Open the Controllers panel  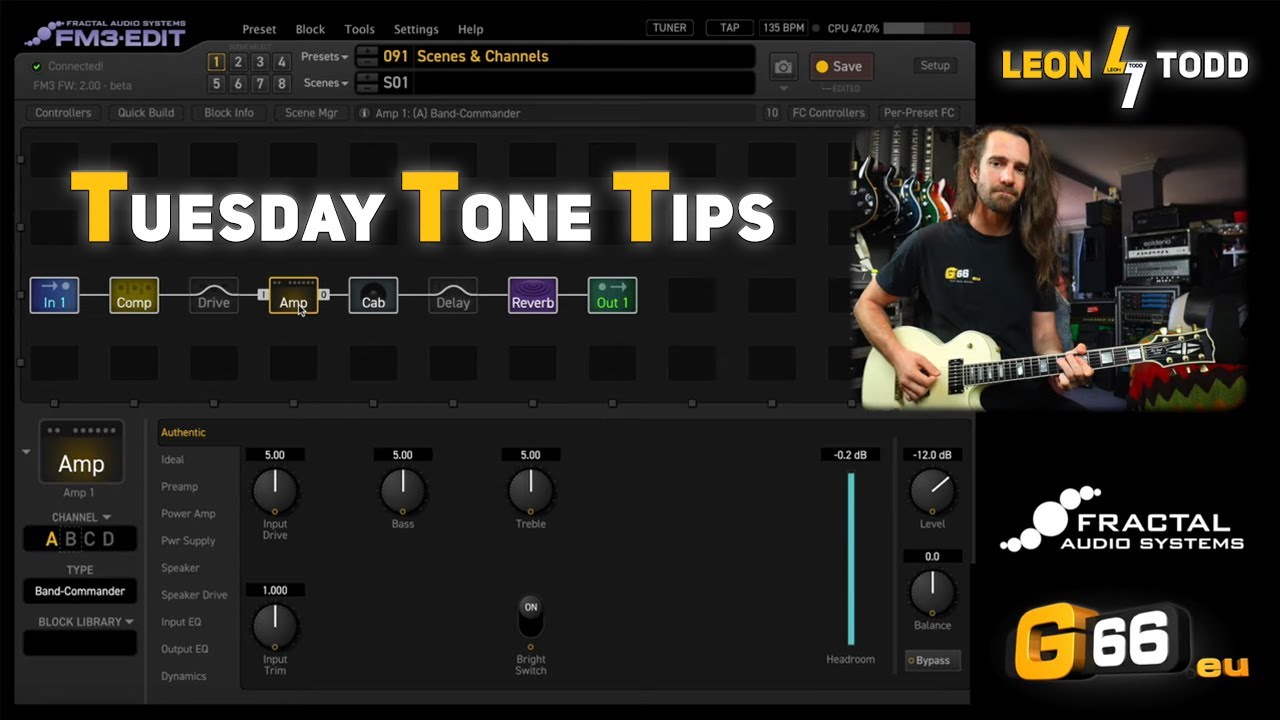point(63,113)
